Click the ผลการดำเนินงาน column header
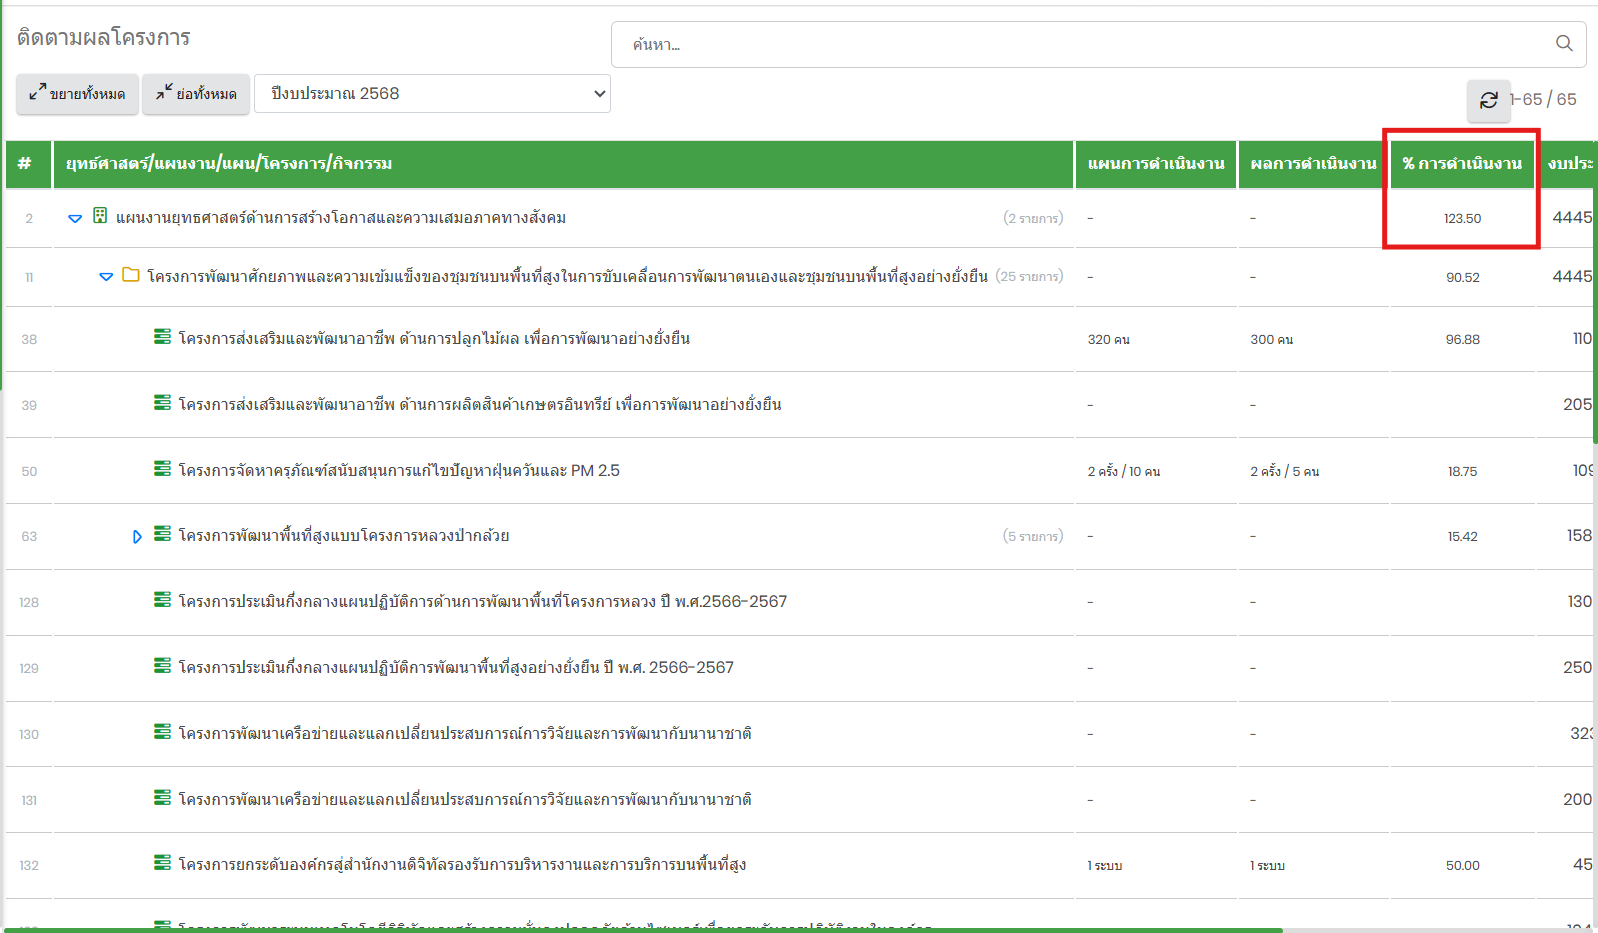 1312,164
